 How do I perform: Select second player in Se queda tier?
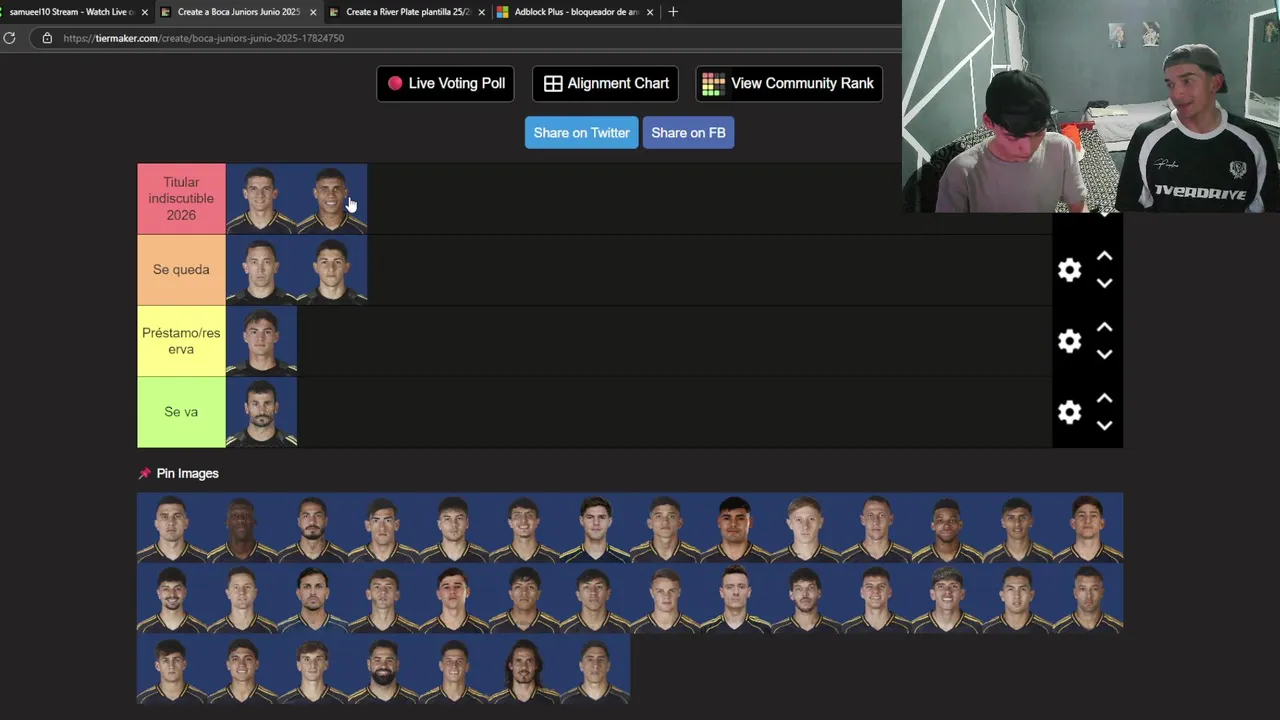tap(332, 270)
